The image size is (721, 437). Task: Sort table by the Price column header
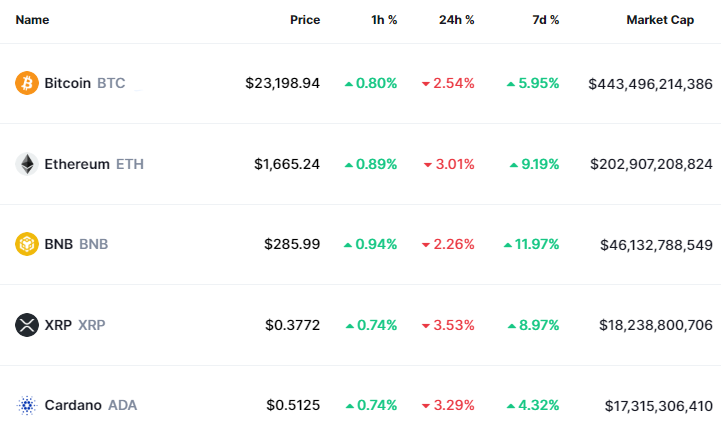(x=305, y=20)
